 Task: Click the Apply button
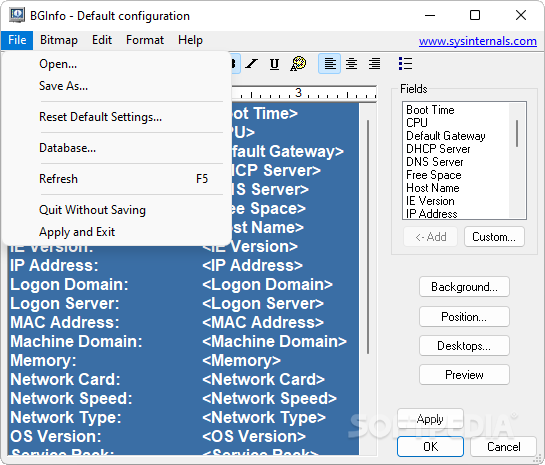click(x=430, y=419)
